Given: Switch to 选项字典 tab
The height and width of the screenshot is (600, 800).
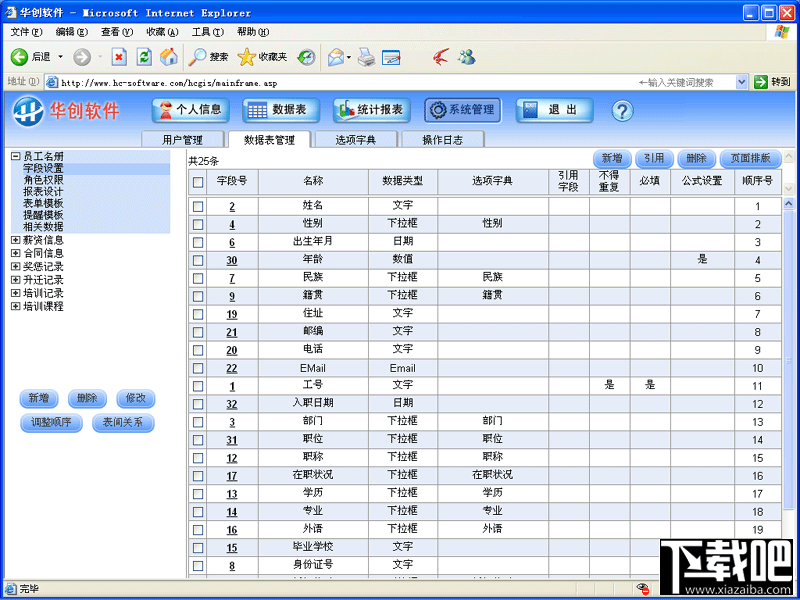Looking at the screenshot, I should (x=356, y=140).
